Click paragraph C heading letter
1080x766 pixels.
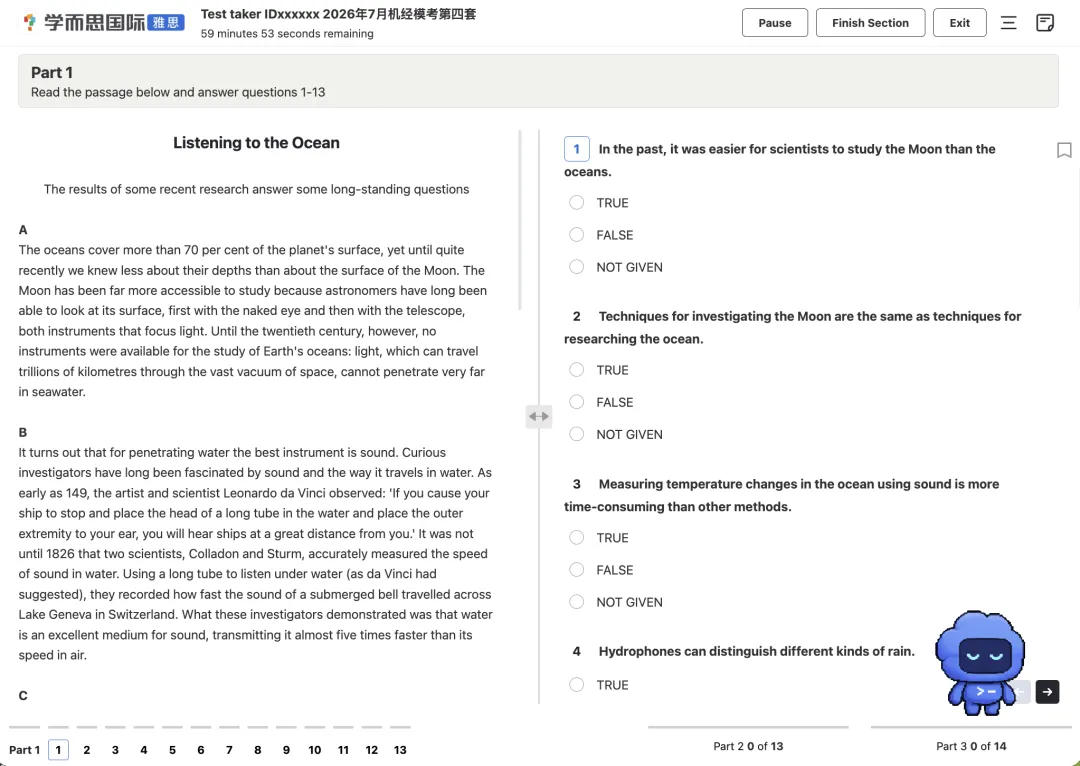(x=23, y=696)
